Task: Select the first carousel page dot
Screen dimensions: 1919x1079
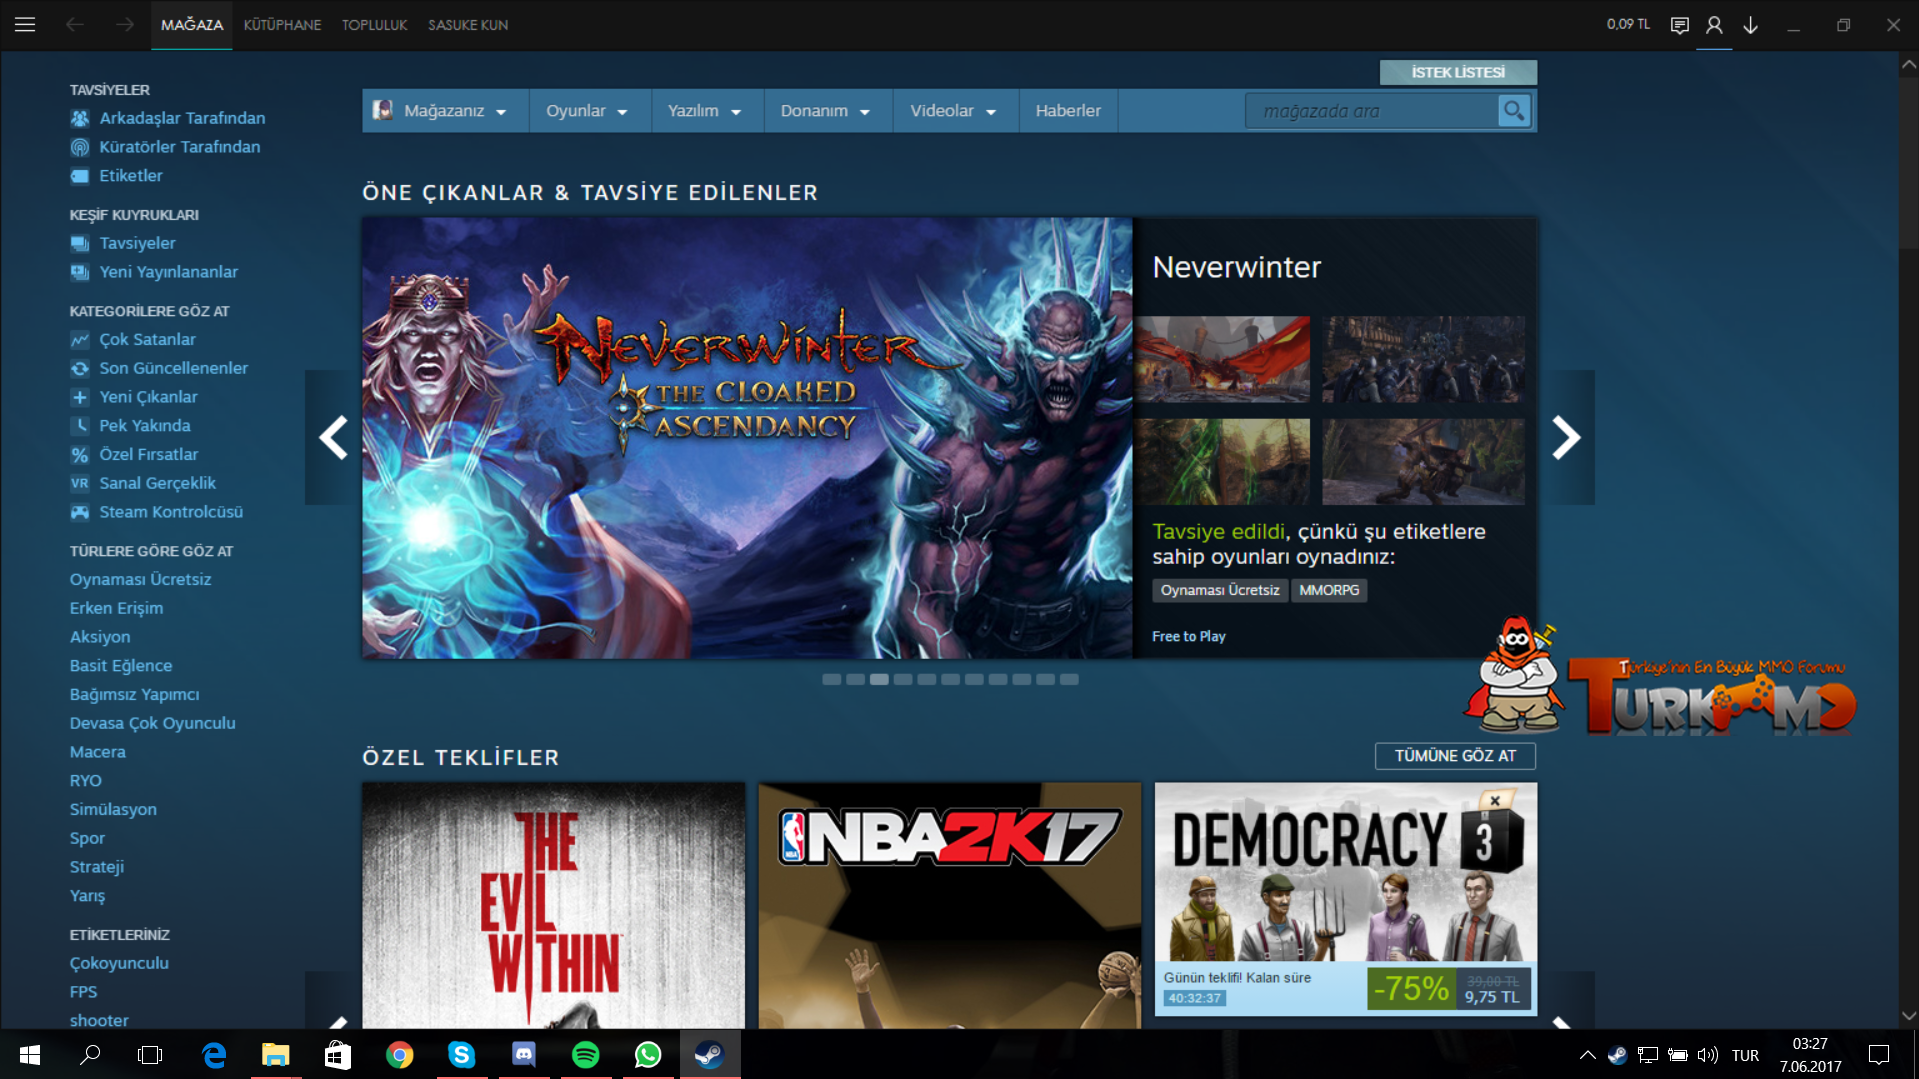Action: click(831, 679)
